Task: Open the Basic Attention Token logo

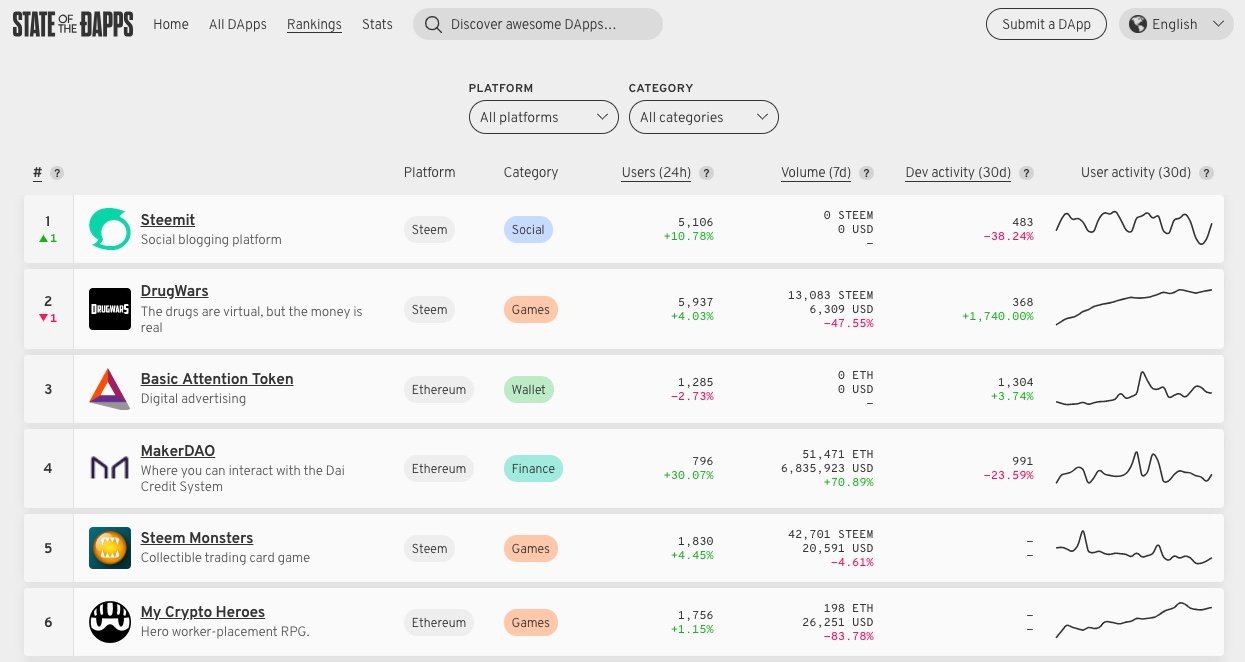Action: pos(110,389)
